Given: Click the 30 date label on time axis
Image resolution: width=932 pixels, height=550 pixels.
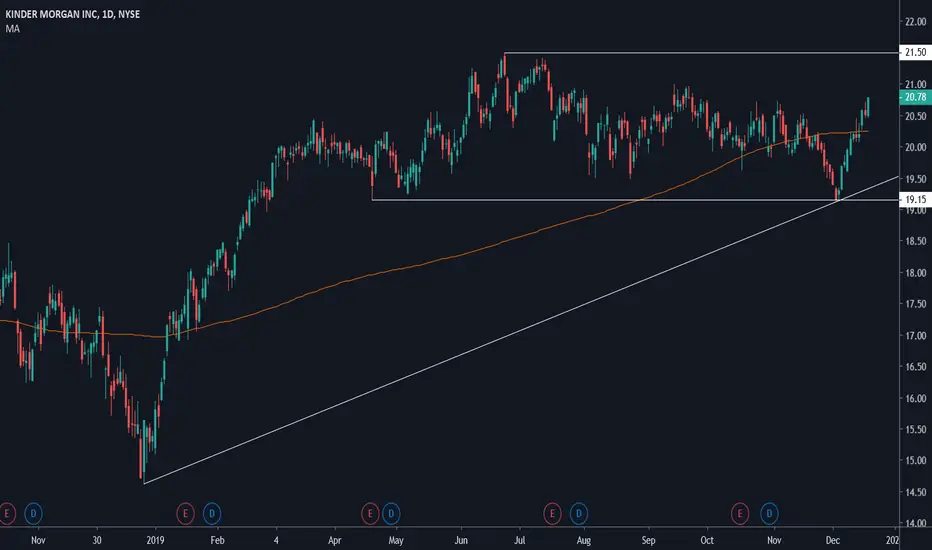Looking at the screenshot, I should tap(97, 540).
